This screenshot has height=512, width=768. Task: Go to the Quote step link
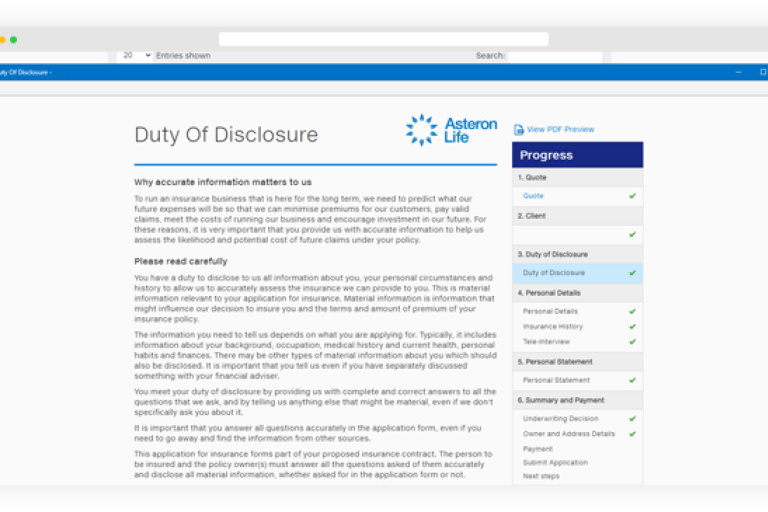coord(533,196)
